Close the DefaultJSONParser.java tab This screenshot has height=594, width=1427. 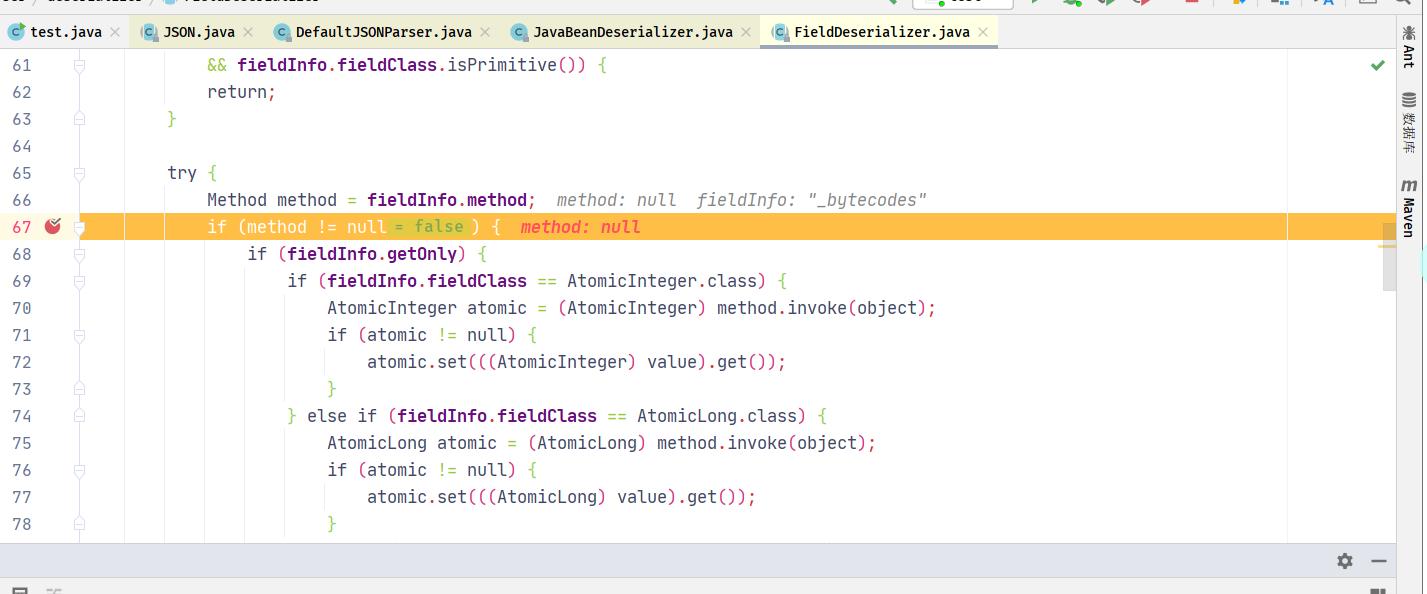pos(487,32)
